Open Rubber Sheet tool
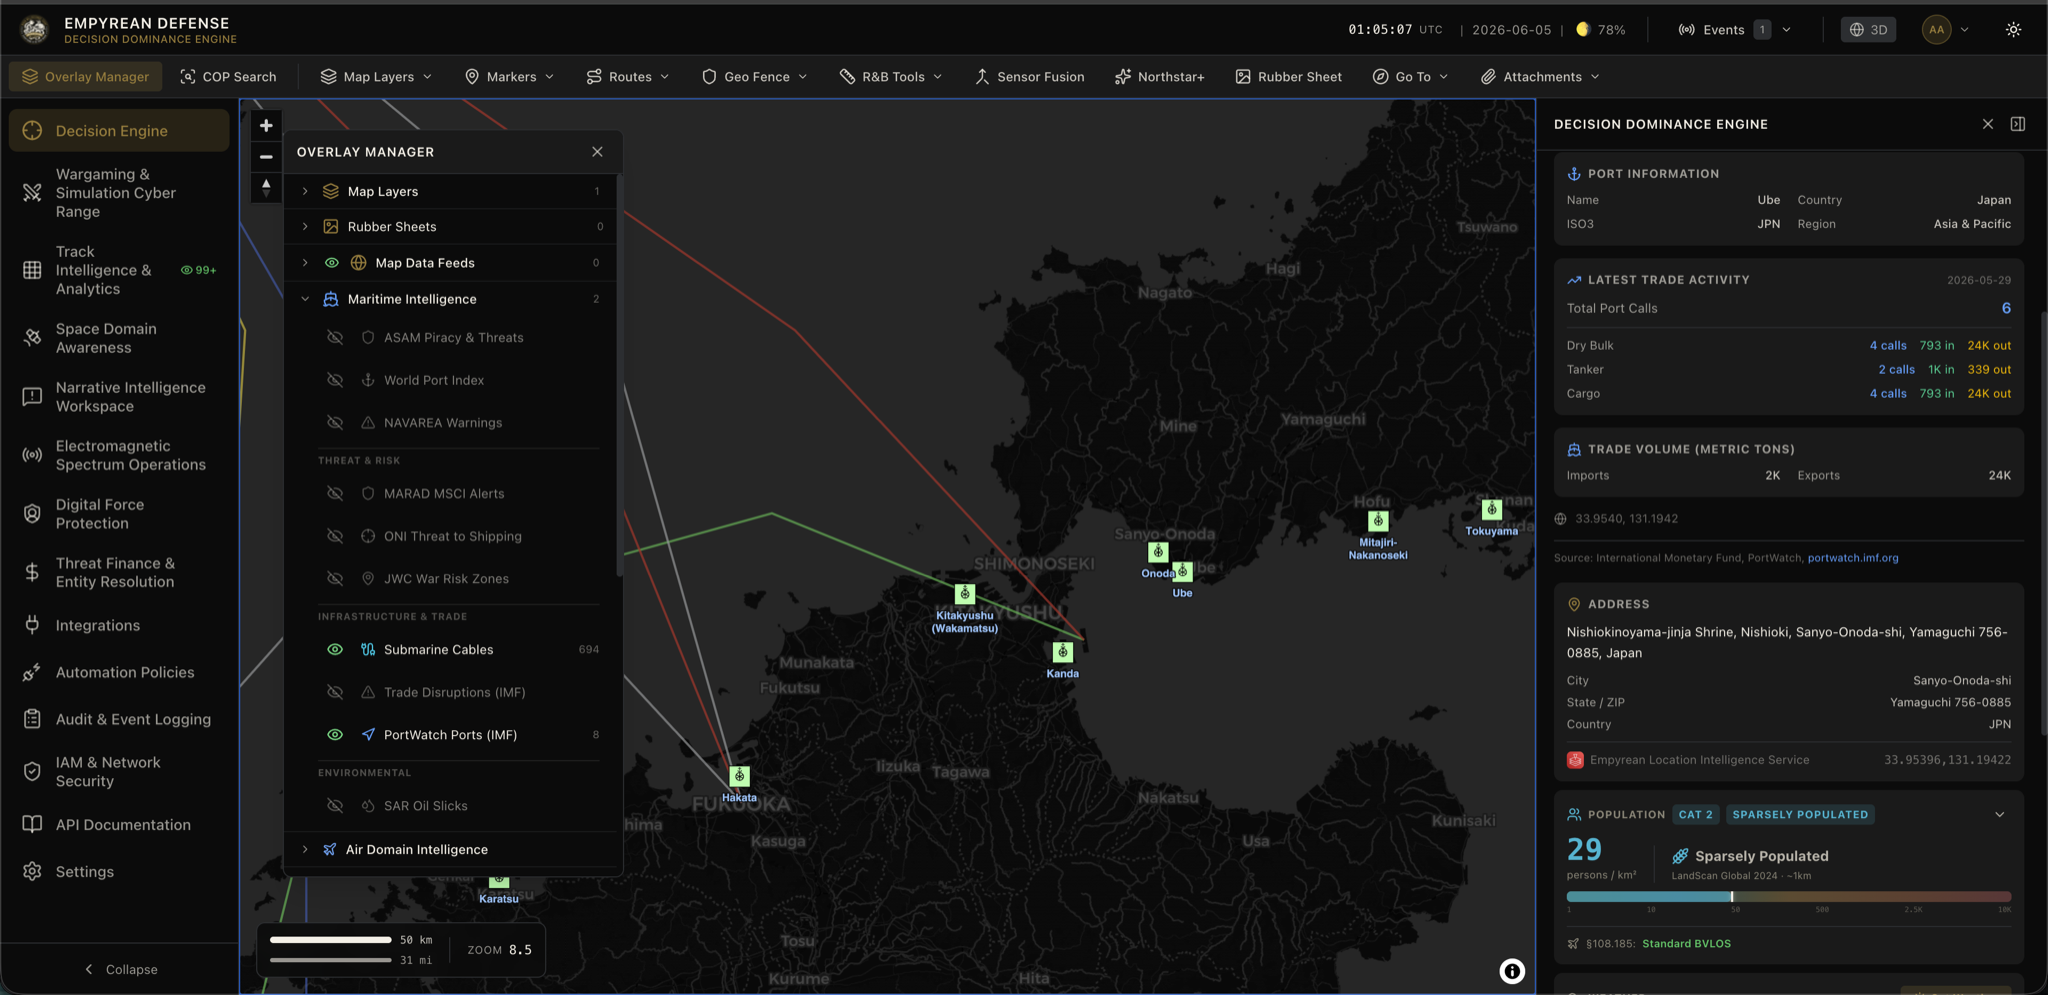 pyautogui.click(x=1288, y=77)
